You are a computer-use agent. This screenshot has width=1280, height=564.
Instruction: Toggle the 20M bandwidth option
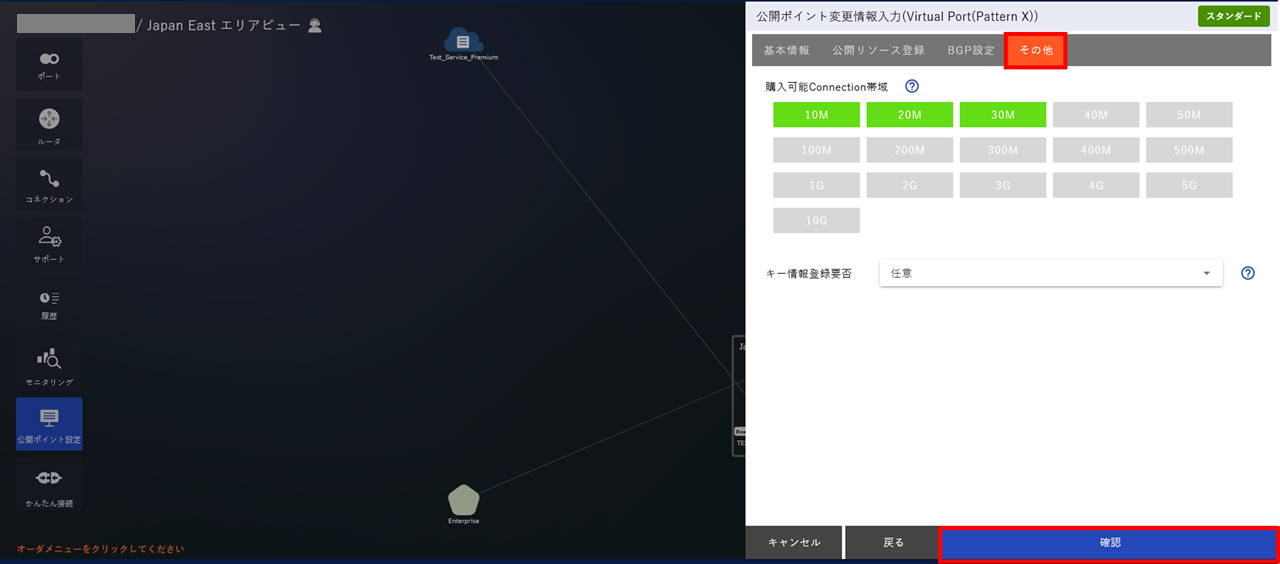click(x=910, y=115)
